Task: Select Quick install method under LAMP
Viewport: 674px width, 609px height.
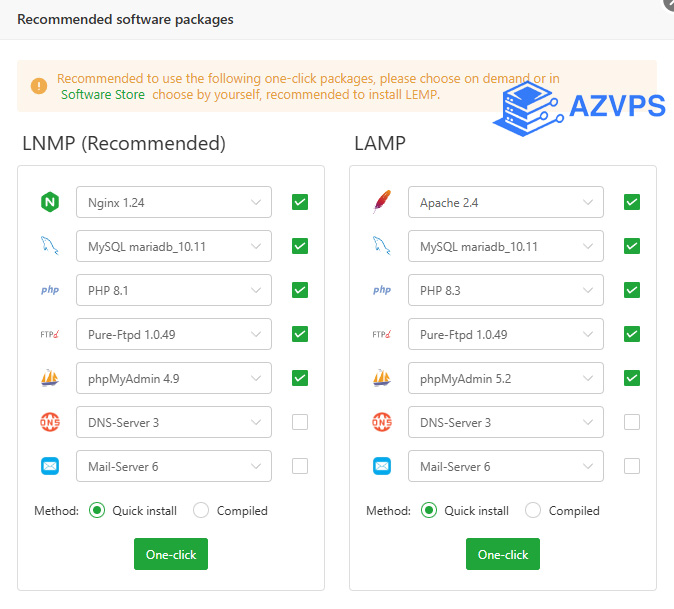Action: click(x=429, y=510)
